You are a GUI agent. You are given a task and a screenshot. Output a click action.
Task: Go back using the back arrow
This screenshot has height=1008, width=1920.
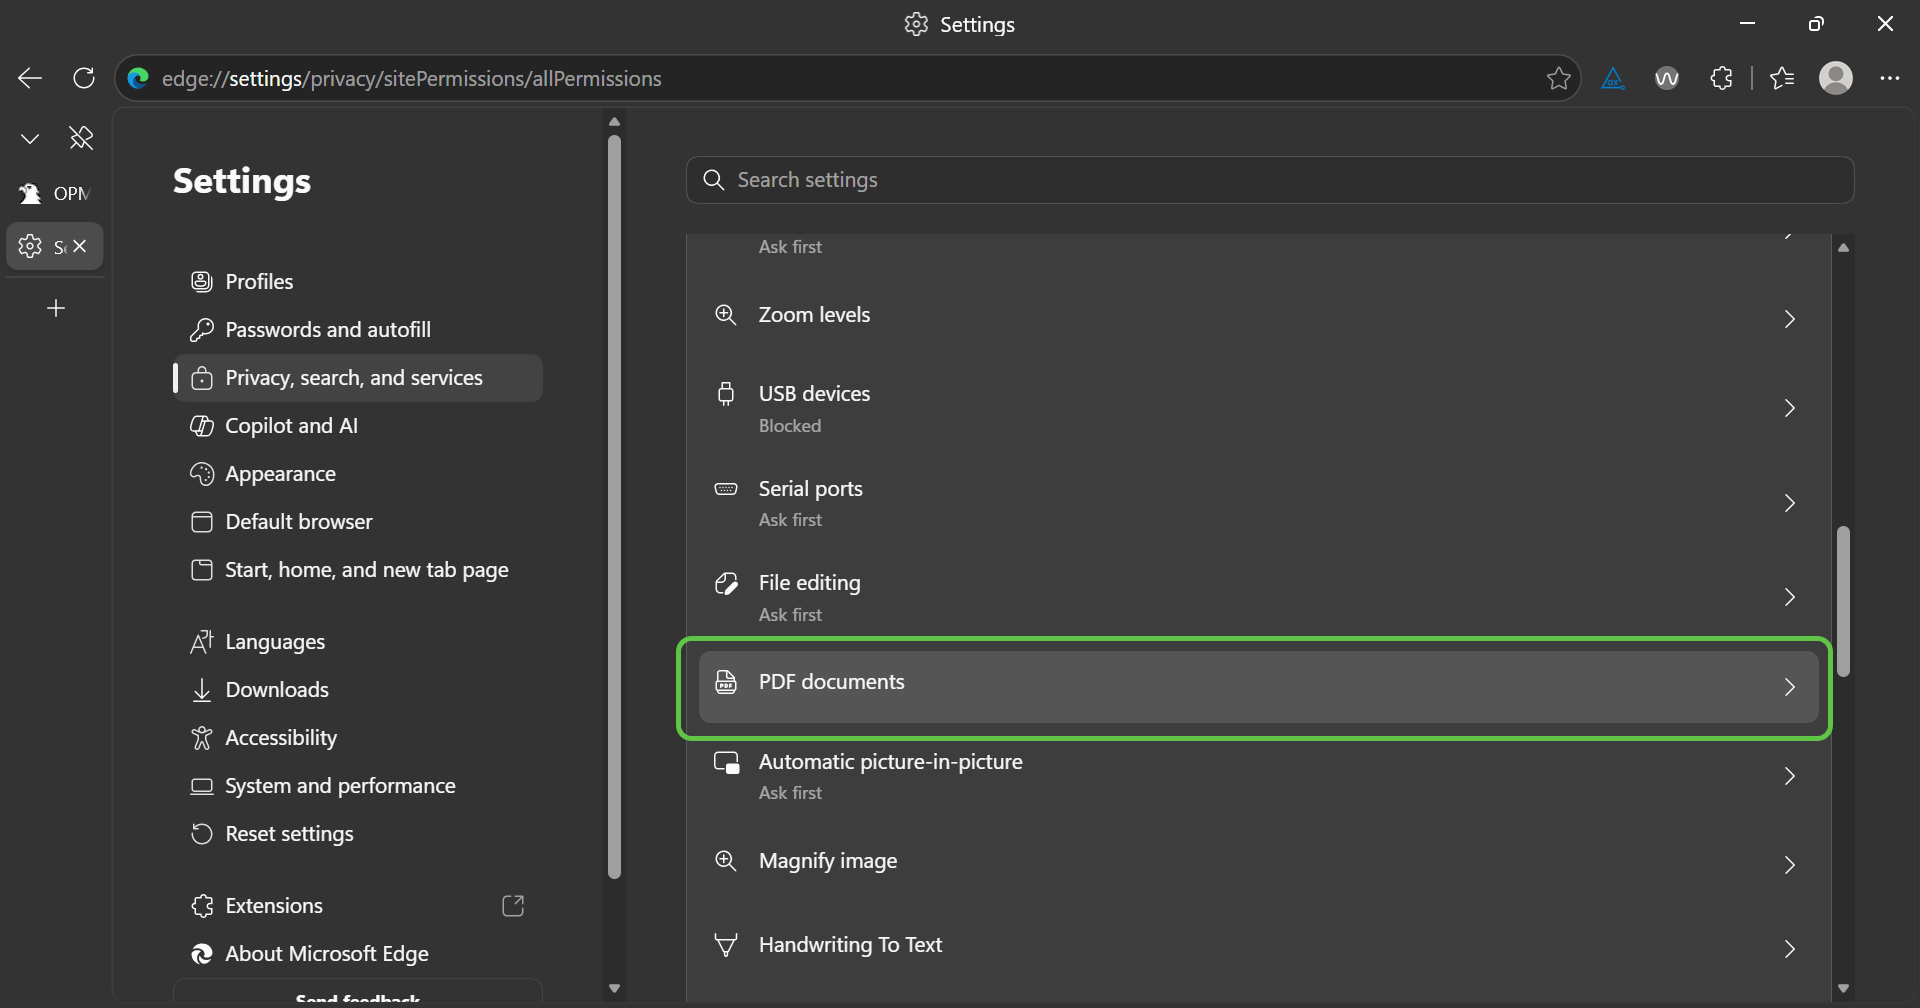click(x=30, y=78)
